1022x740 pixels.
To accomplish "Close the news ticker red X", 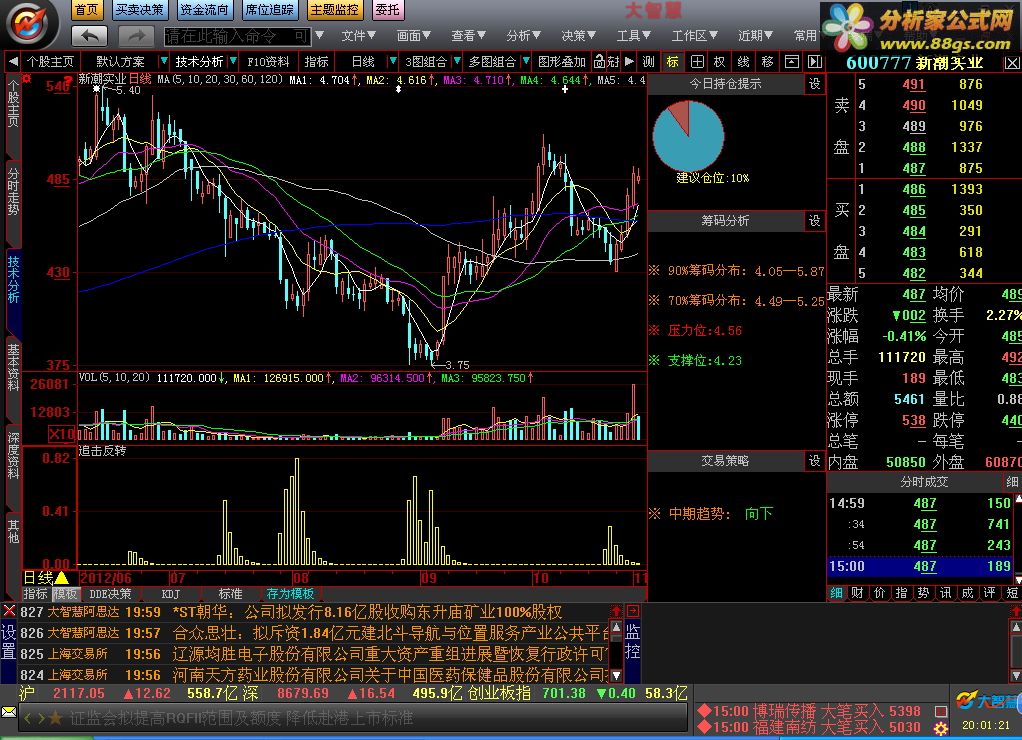I will (x=8, y=612).
